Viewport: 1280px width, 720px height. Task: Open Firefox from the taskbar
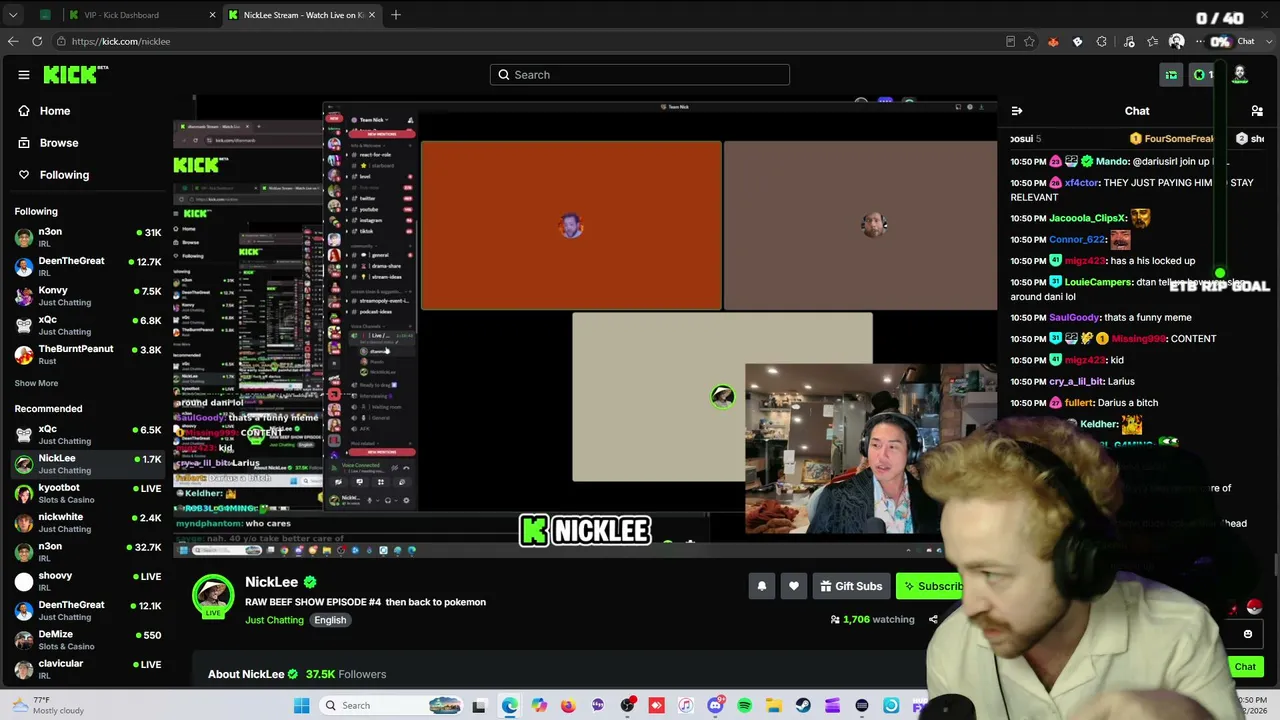click(568, 706)
